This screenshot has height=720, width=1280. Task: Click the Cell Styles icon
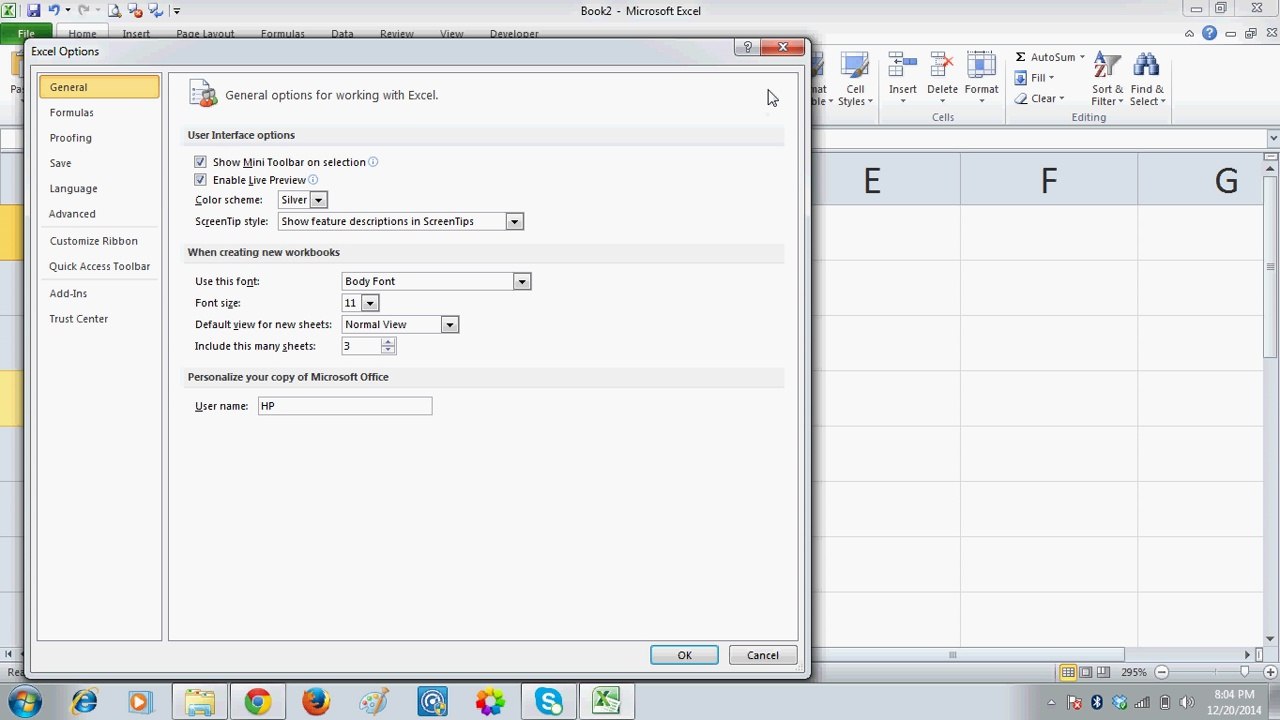pyautogui.click(x=854, y=66)
